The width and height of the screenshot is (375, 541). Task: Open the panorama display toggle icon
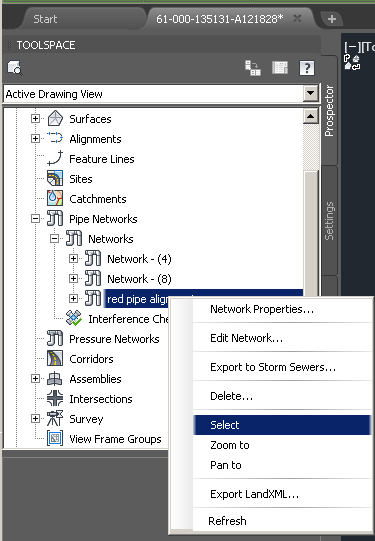click(x=280, y=68)
